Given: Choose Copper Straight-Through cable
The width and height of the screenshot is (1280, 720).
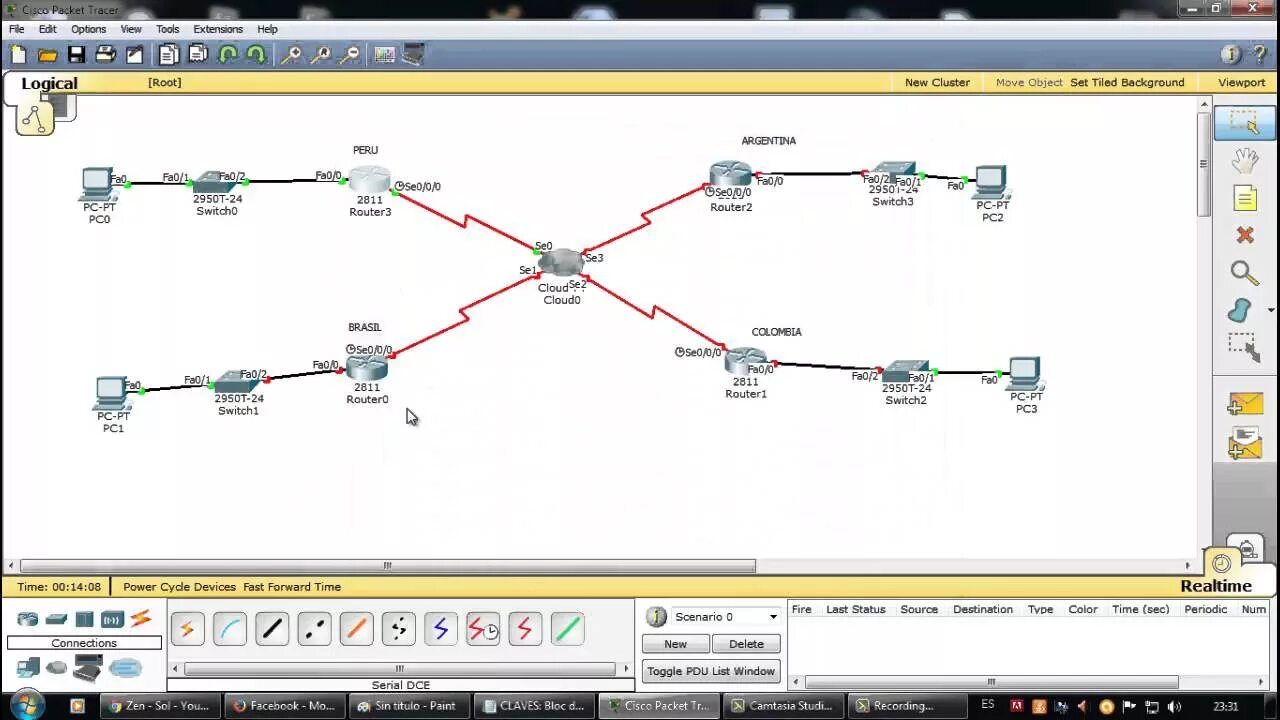Looking at the screenshot, I should coord(272,629).
